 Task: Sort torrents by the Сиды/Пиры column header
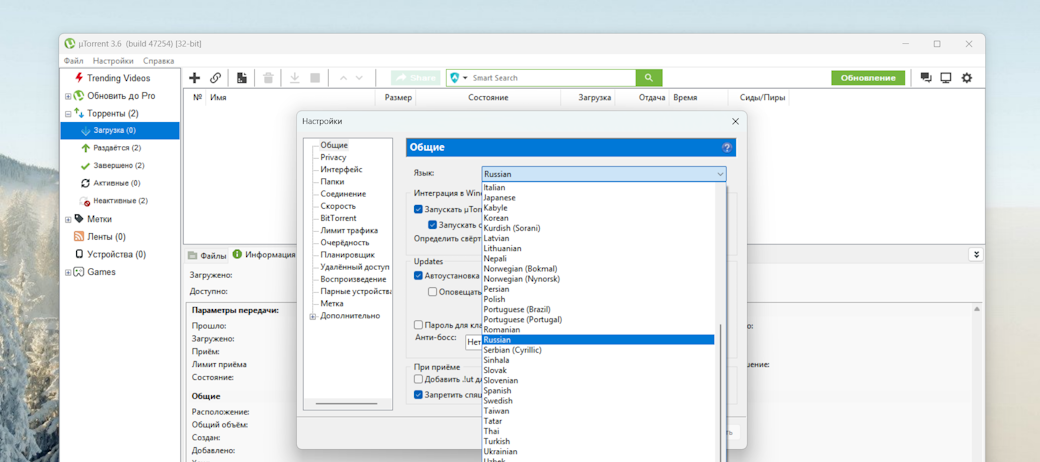pos(762,97)
